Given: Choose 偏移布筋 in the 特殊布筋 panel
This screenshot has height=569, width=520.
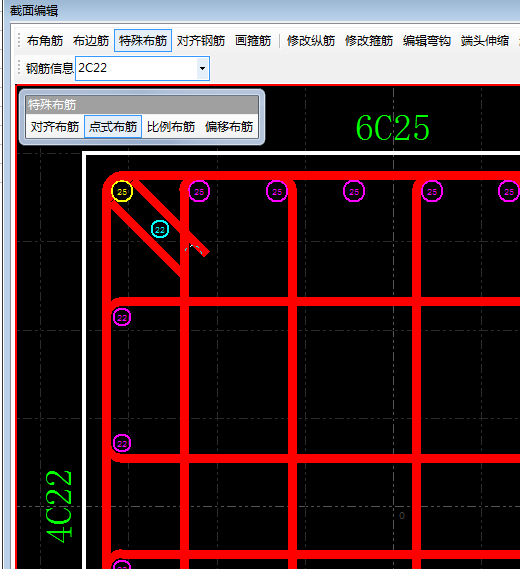Looking at the screenshot, I should pos(229,127).
